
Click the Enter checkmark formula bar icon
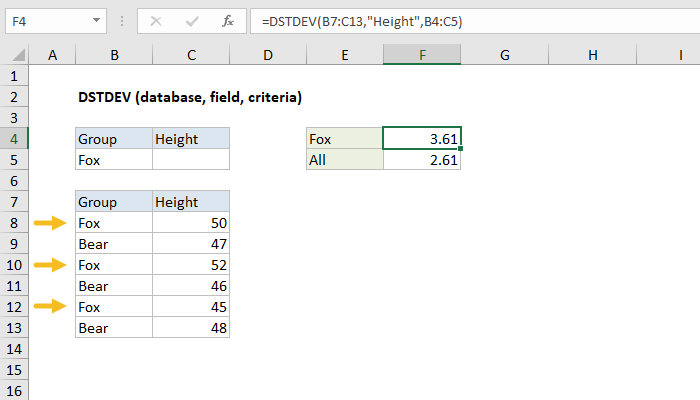pos(192,21)
